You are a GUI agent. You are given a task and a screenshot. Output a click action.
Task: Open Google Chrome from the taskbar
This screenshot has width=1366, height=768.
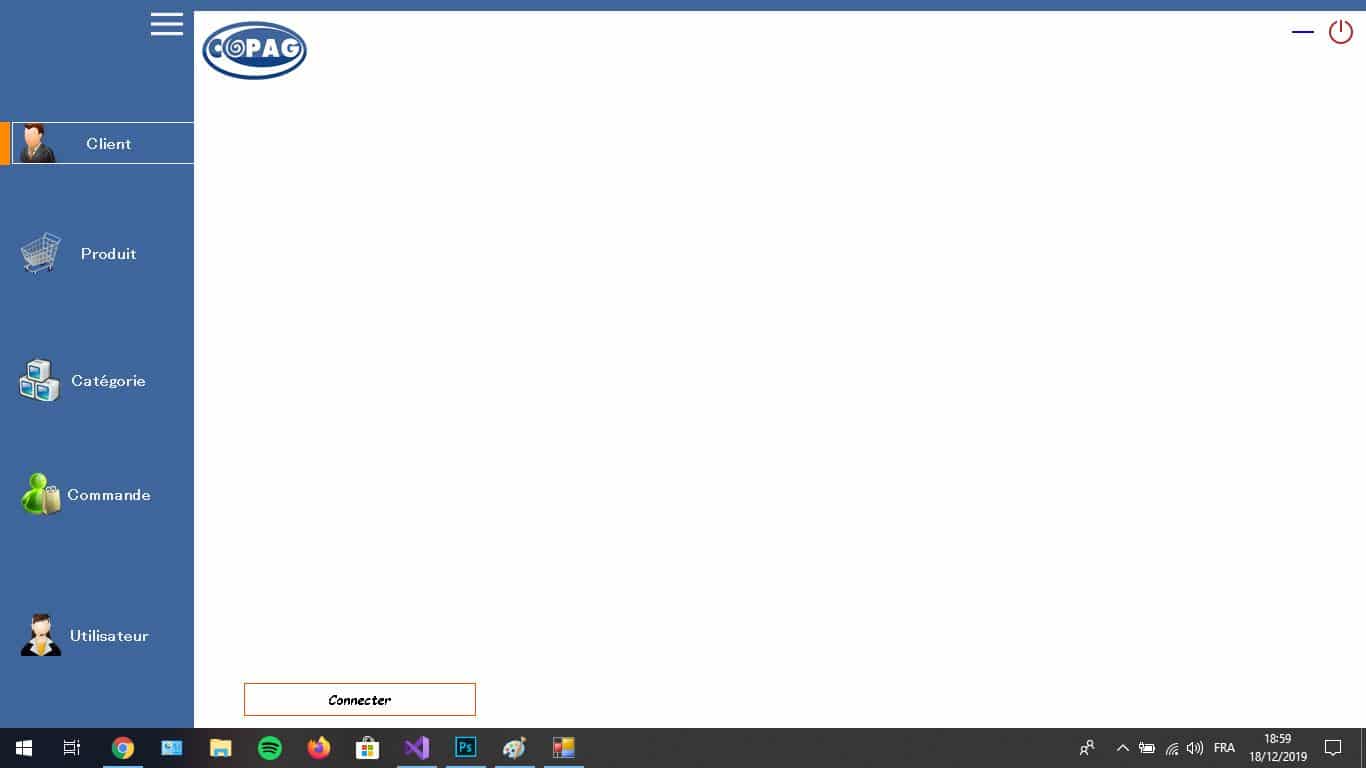coord(123,748)
